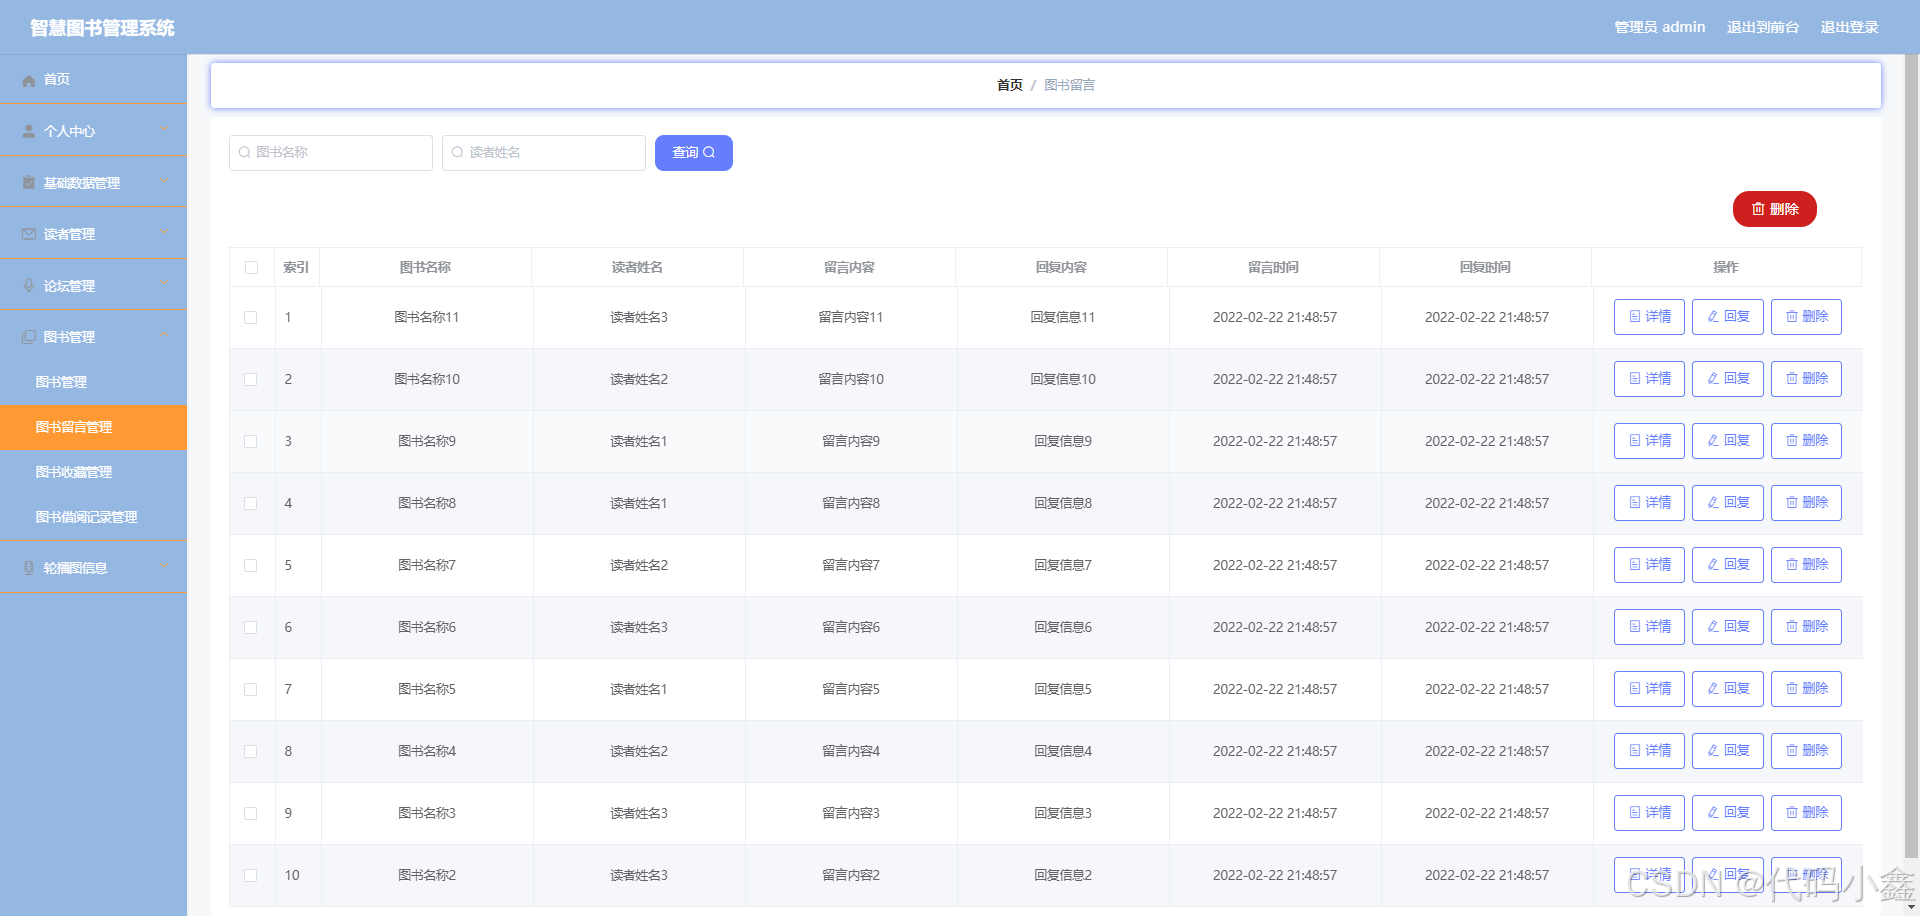This screenshot has width=1920, height=916.
Task: Open 详情 for row 图书名称5
Action: 1649,689
